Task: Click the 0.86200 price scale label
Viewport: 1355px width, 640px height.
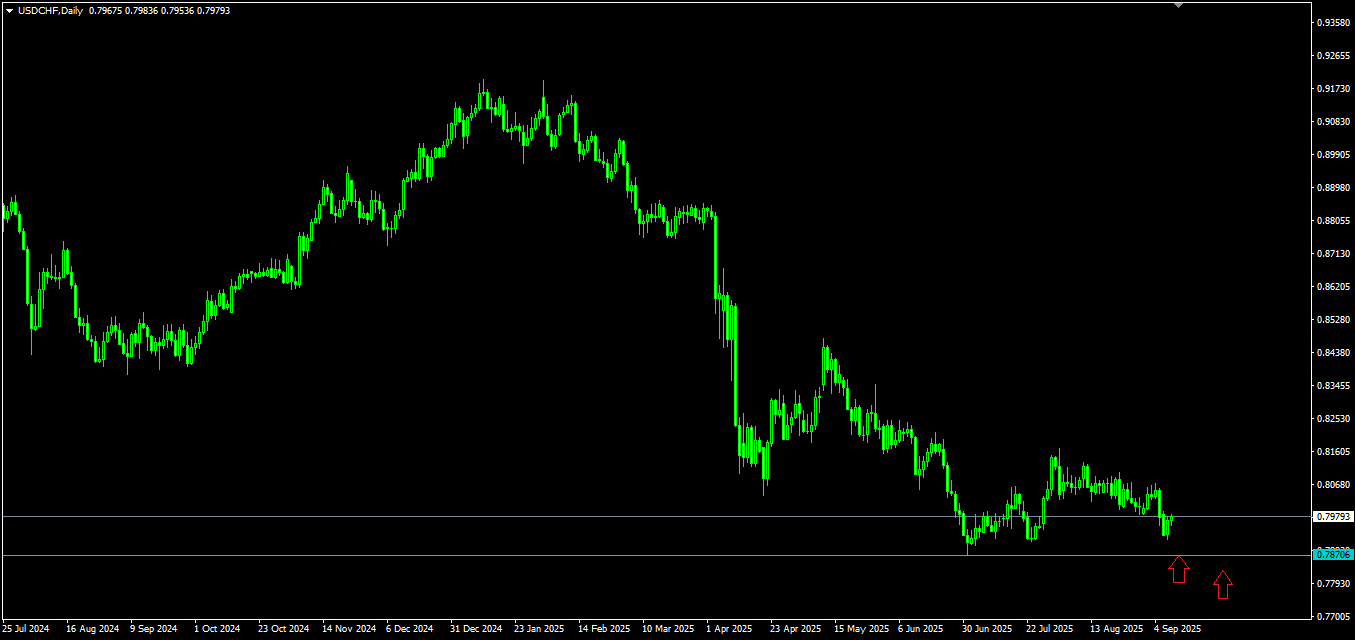Action: (x=1333, y=286)
